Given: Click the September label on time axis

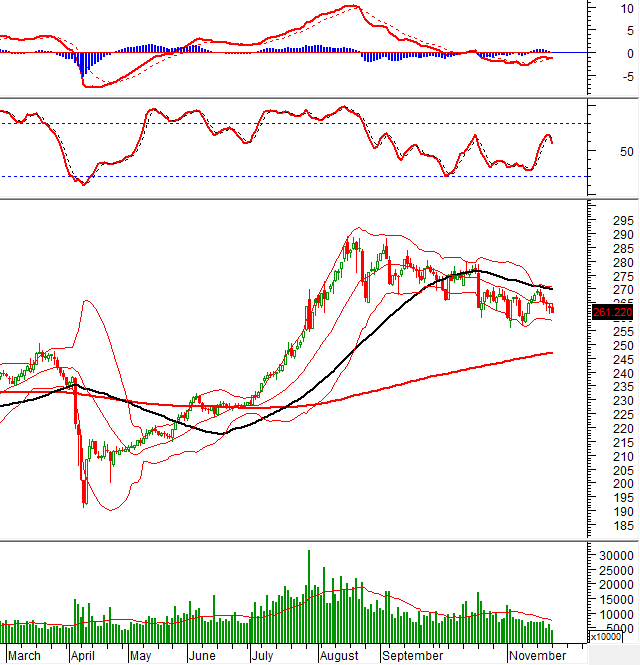Looking at the screenshot, I should click(412, 656).
